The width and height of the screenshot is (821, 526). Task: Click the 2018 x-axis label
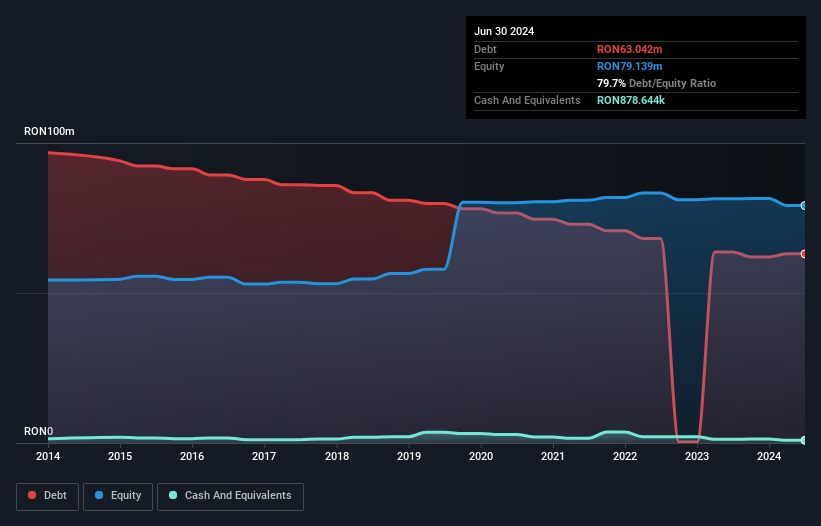[337, 456]
